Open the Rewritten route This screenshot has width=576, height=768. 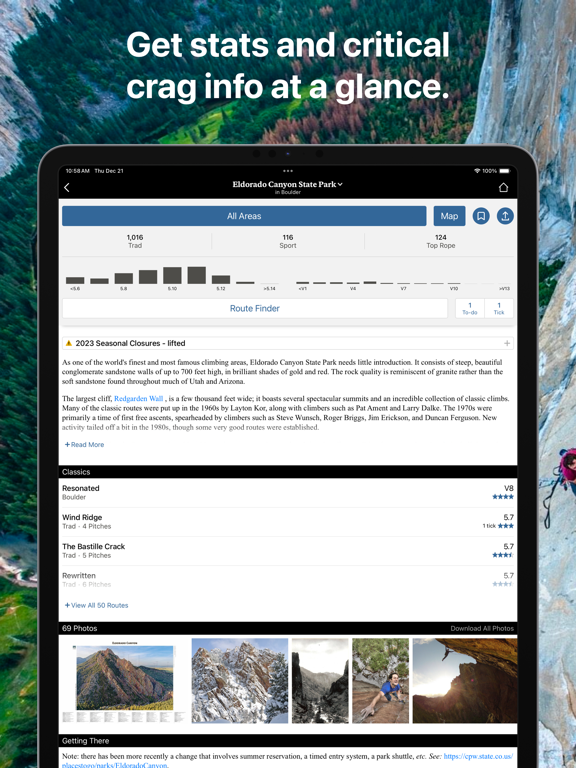[x=288, y=579]
